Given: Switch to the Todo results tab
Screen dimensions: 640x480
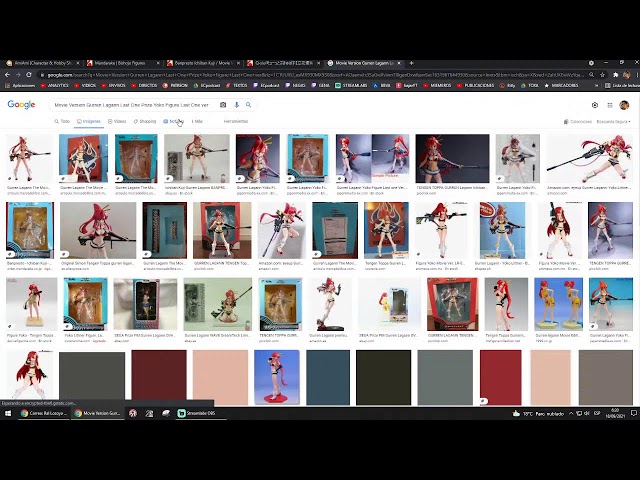Looking at the screenshot, I should point(62,121).
